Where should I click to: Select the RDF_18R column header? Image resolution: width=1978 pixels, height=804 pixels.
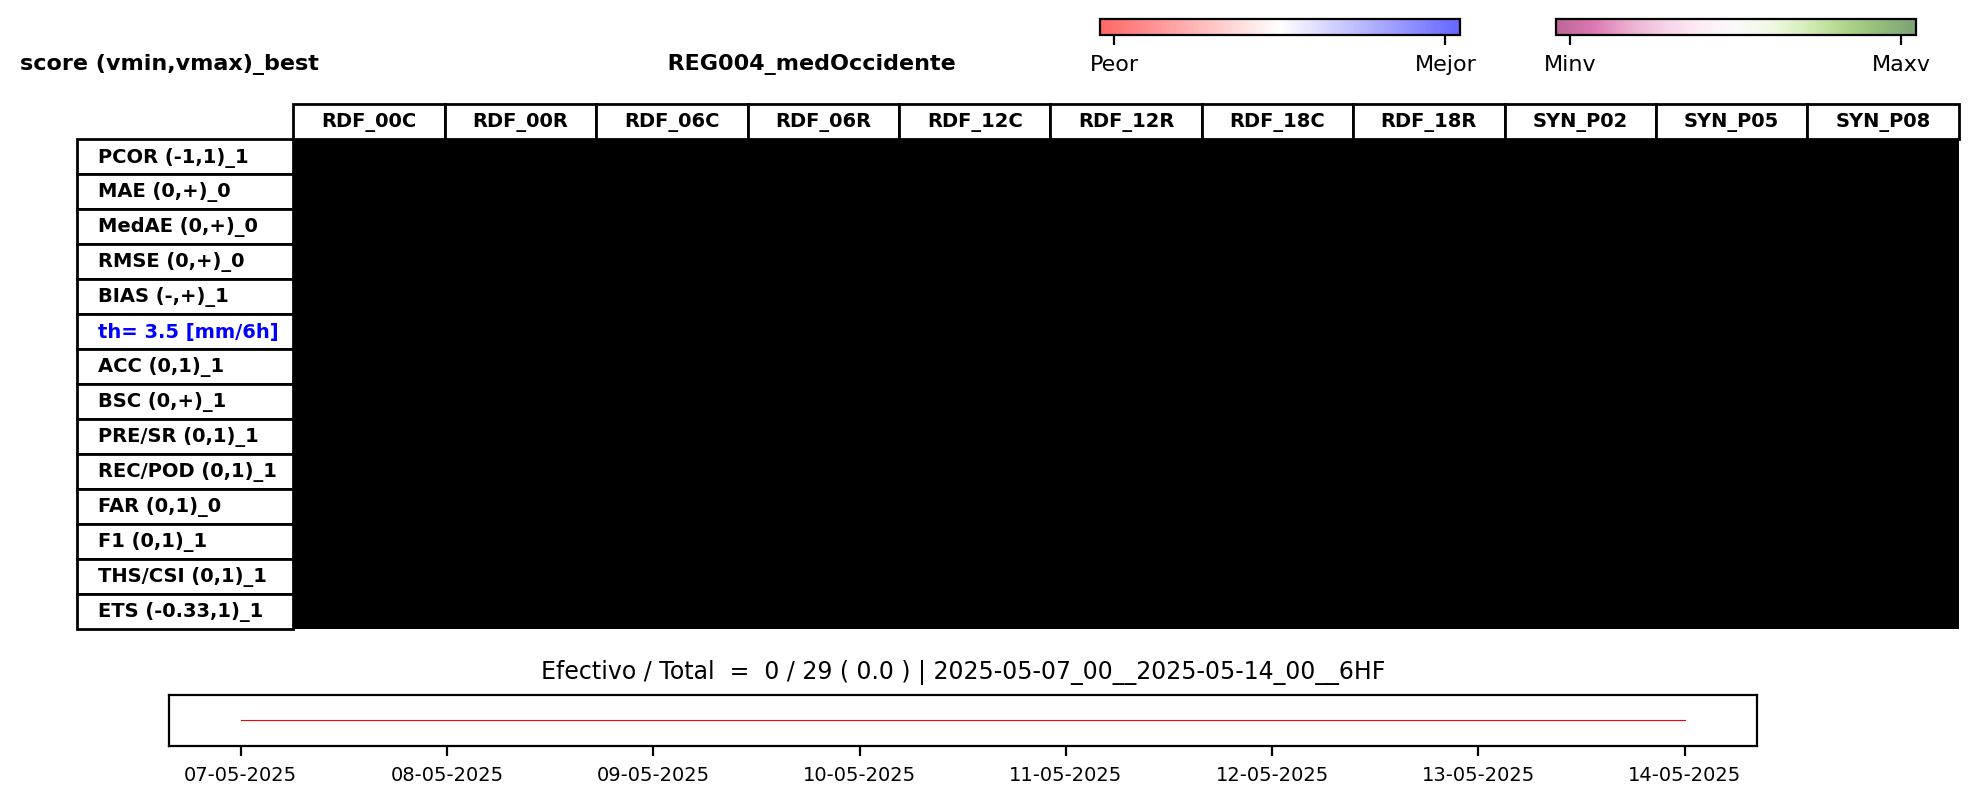pos(1429,122)
